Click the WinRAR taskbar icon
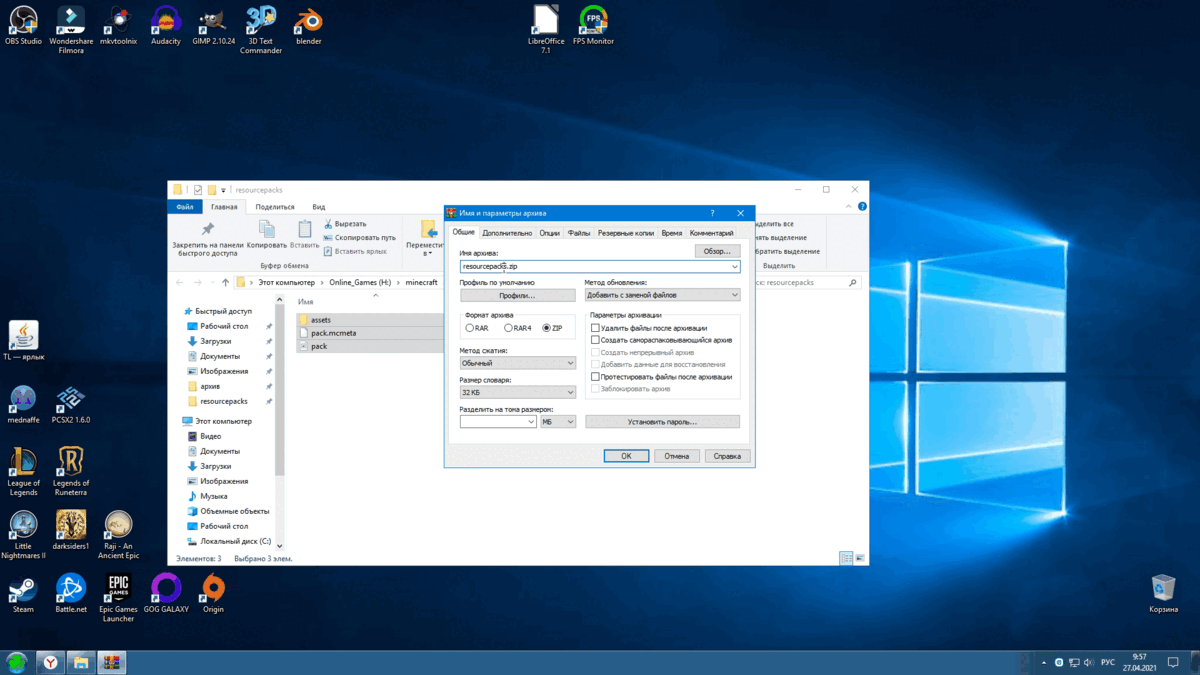Viewport: 1200px width, 675px height. (112, 662)
